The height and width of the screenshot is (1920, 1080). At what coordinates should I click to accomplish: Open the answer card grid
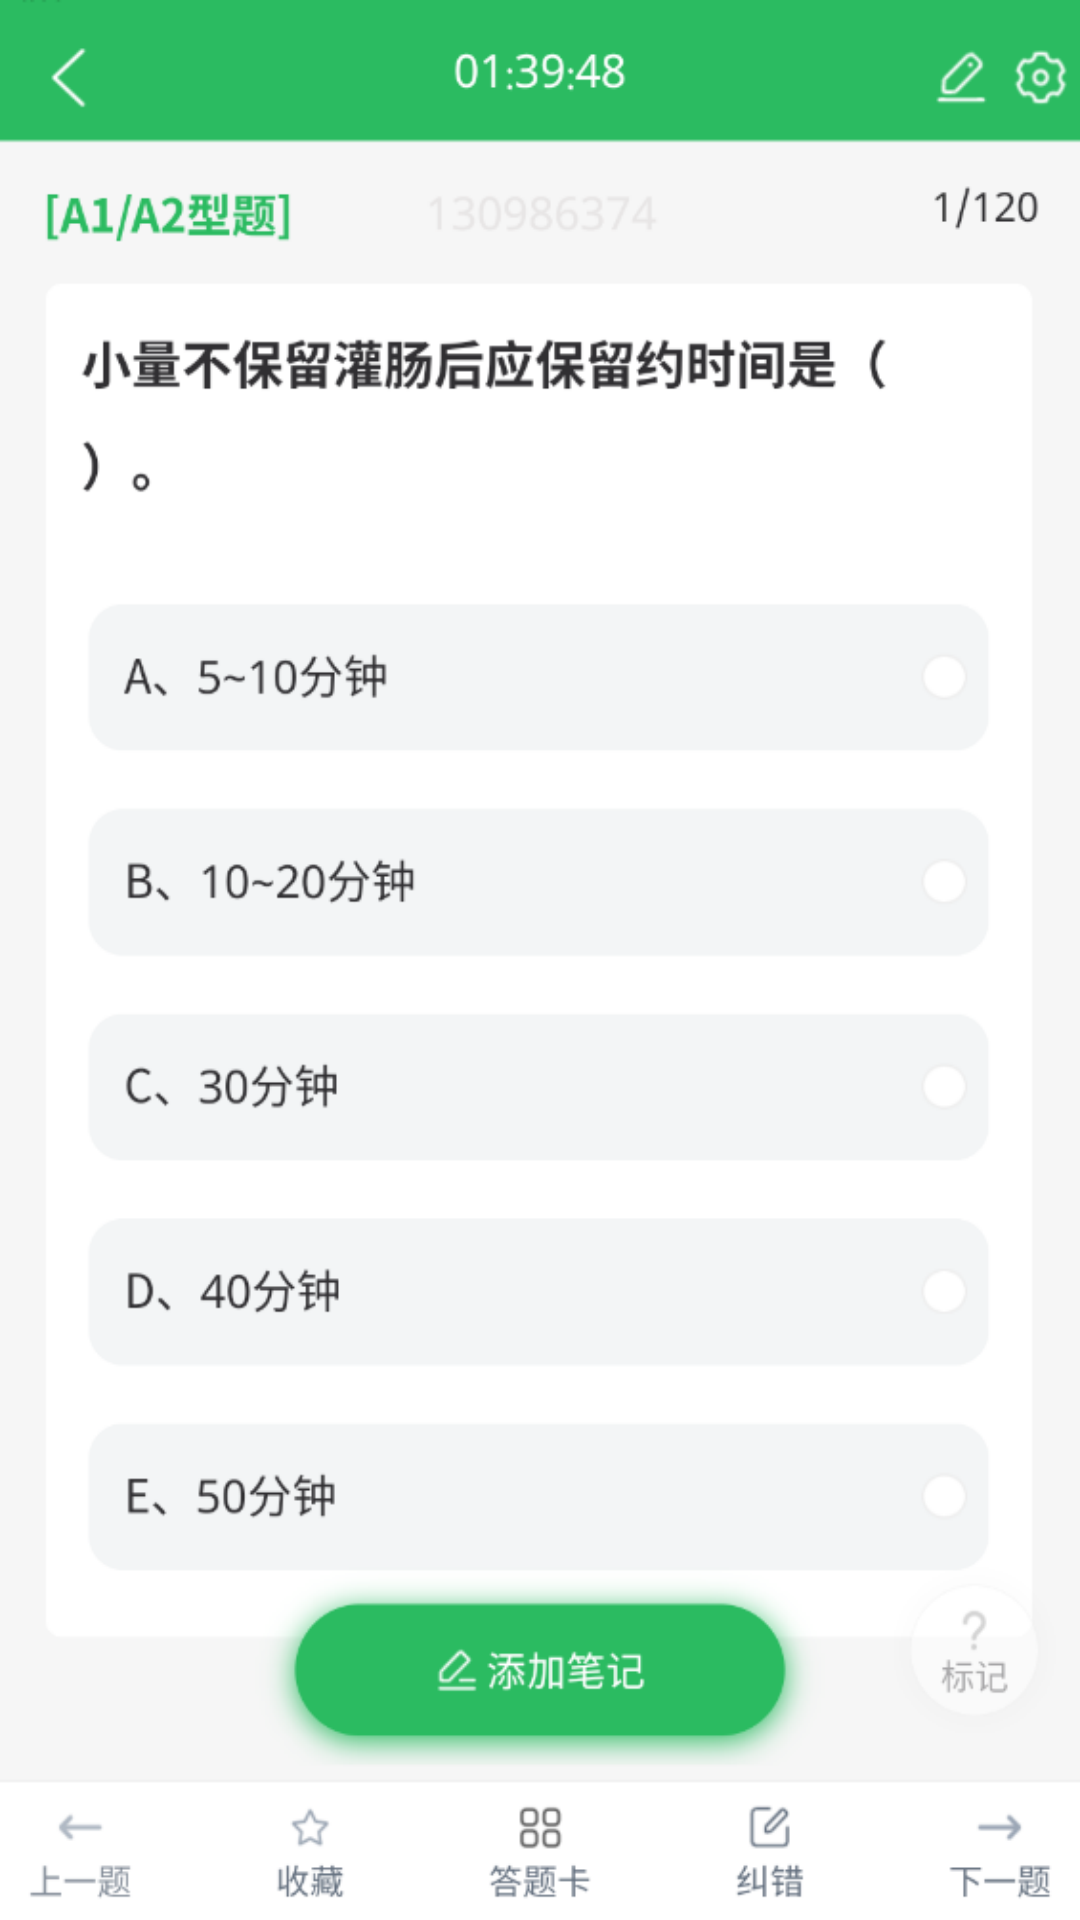(x=540, y=1827)
